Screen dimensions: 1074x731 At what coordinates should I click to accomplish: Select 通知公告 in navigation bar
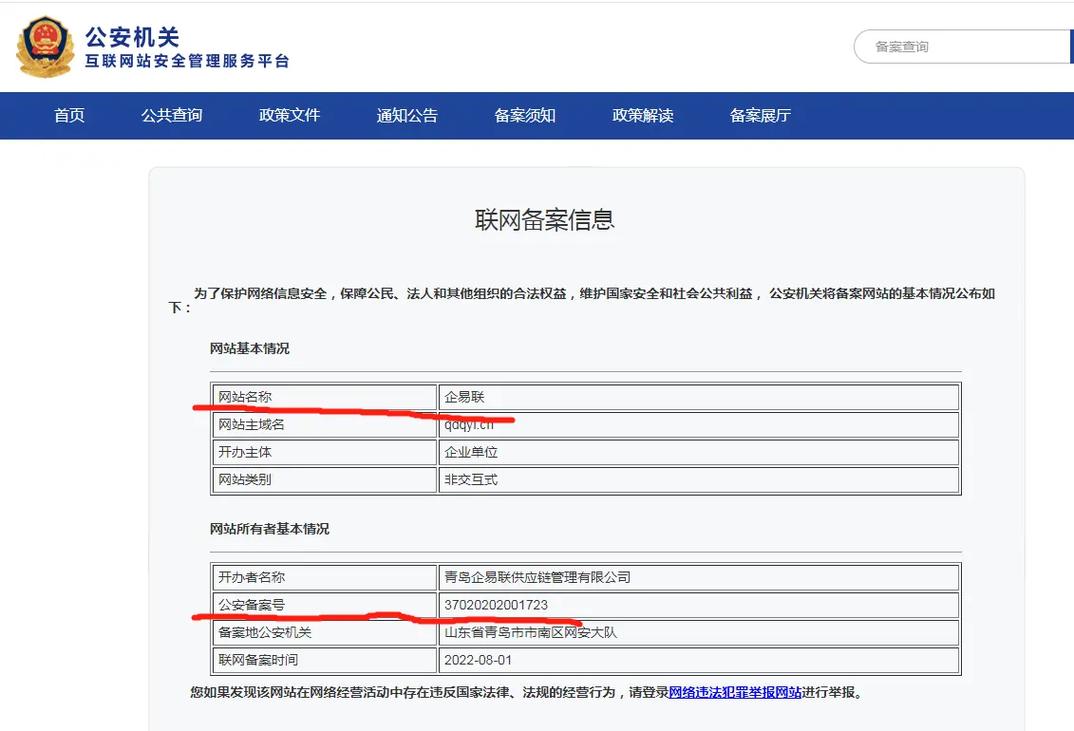(408, 115)
